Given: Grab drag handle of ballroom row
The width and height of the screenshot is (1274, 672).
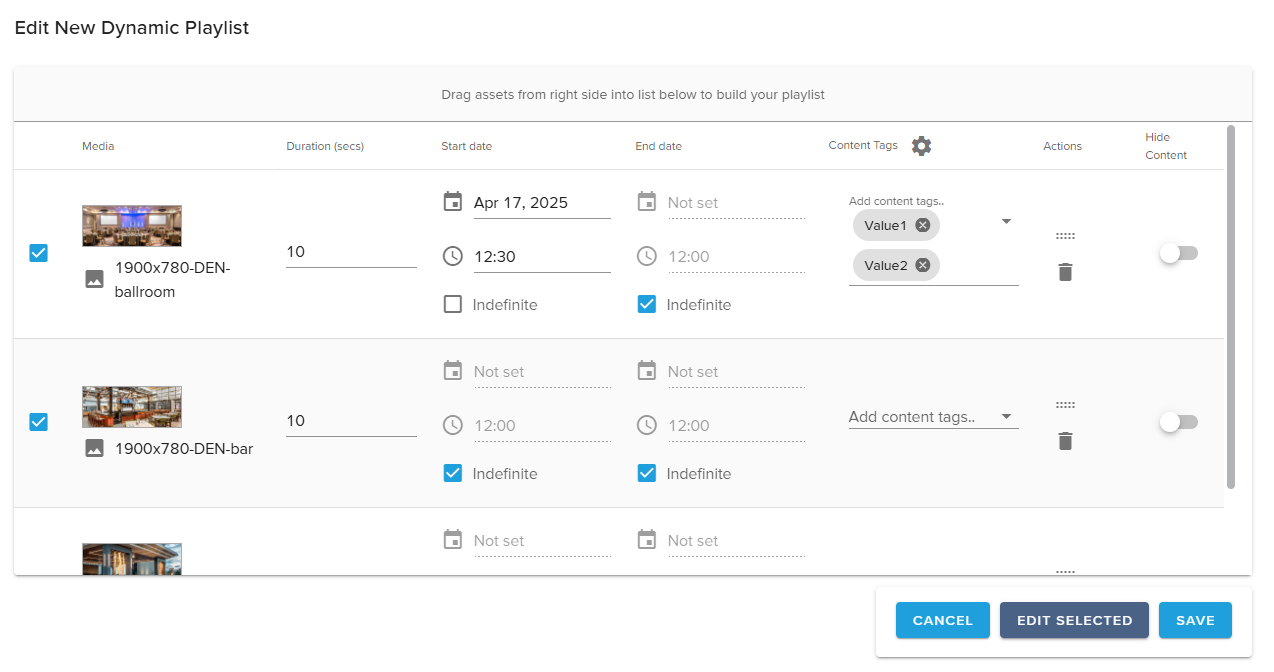Looking at the screenshot, I should [1065, 237].
